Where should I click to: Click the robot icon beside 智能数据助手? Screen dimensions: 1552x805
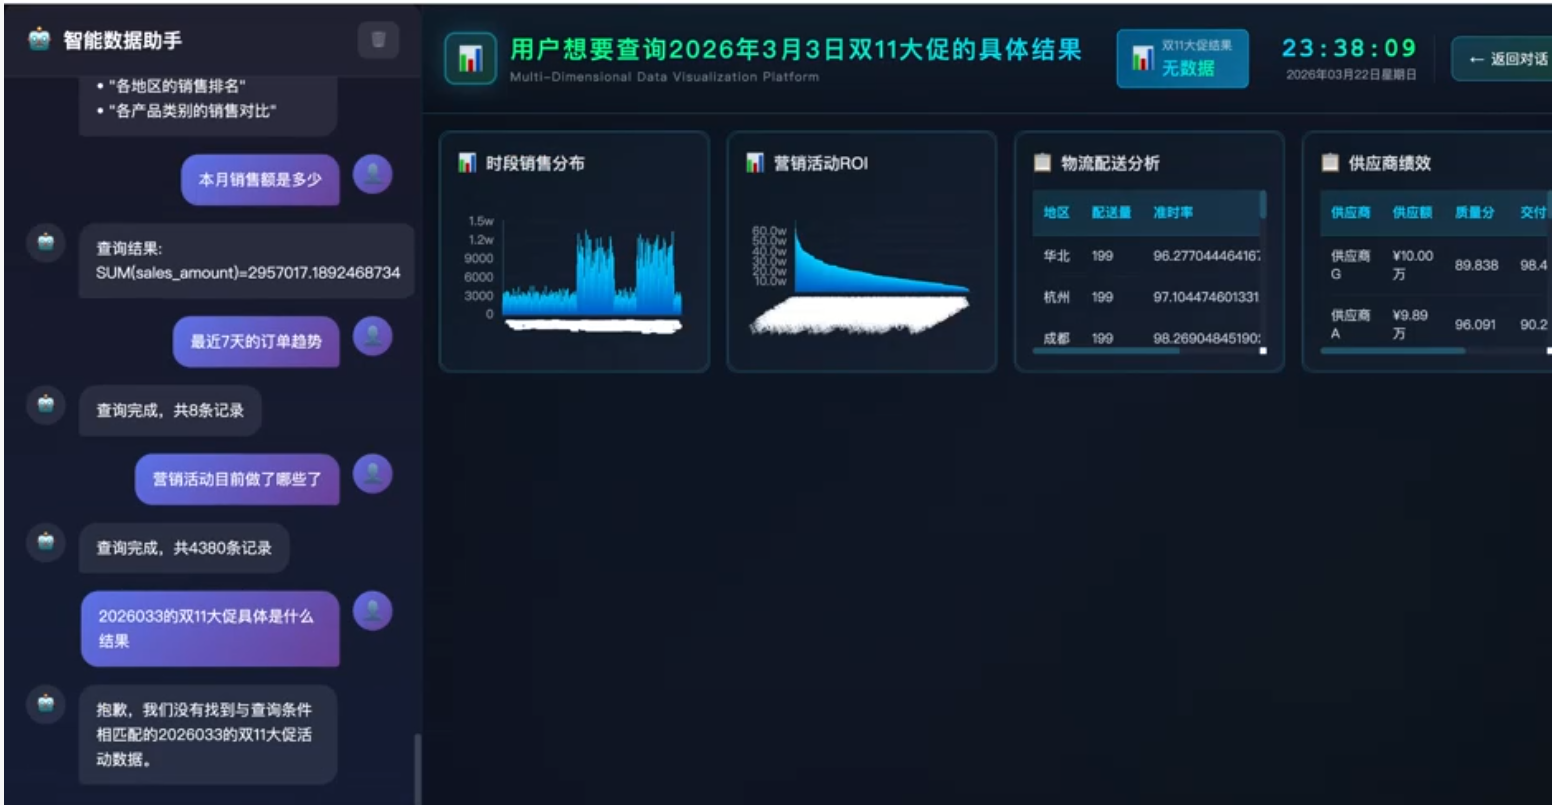click(x=39, y=40)
